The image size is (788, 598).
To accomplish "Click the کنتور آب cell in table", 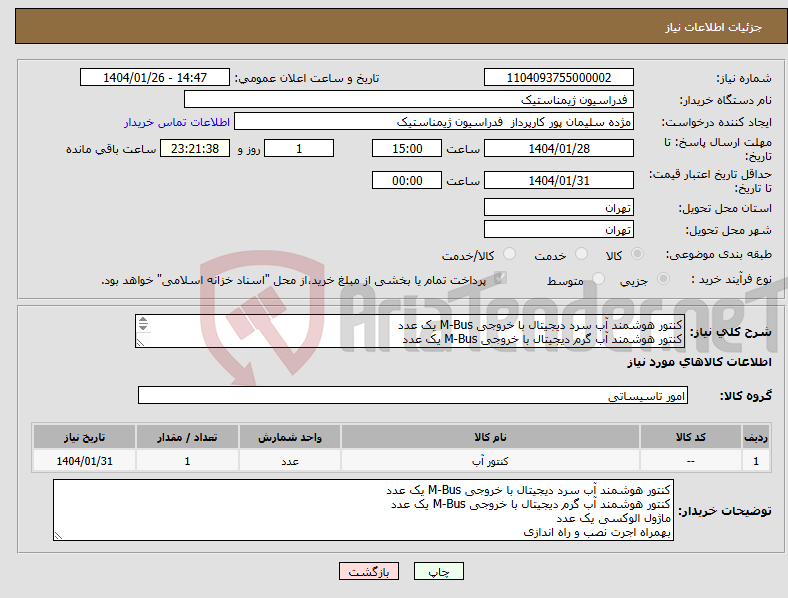I will click(x=490, y=460).
